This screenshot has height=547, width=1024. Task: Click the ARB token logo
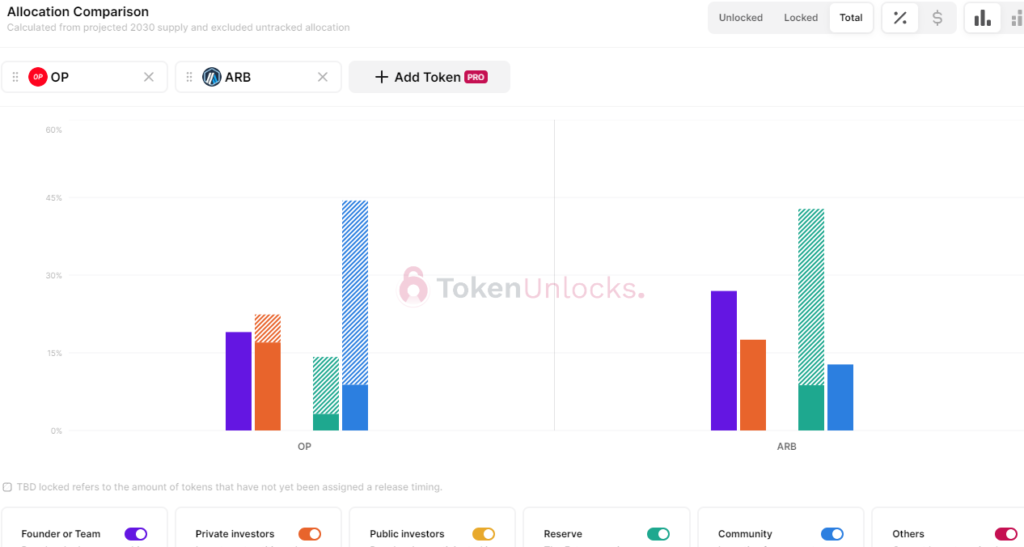pyautogui.click(x=211, y=77)
